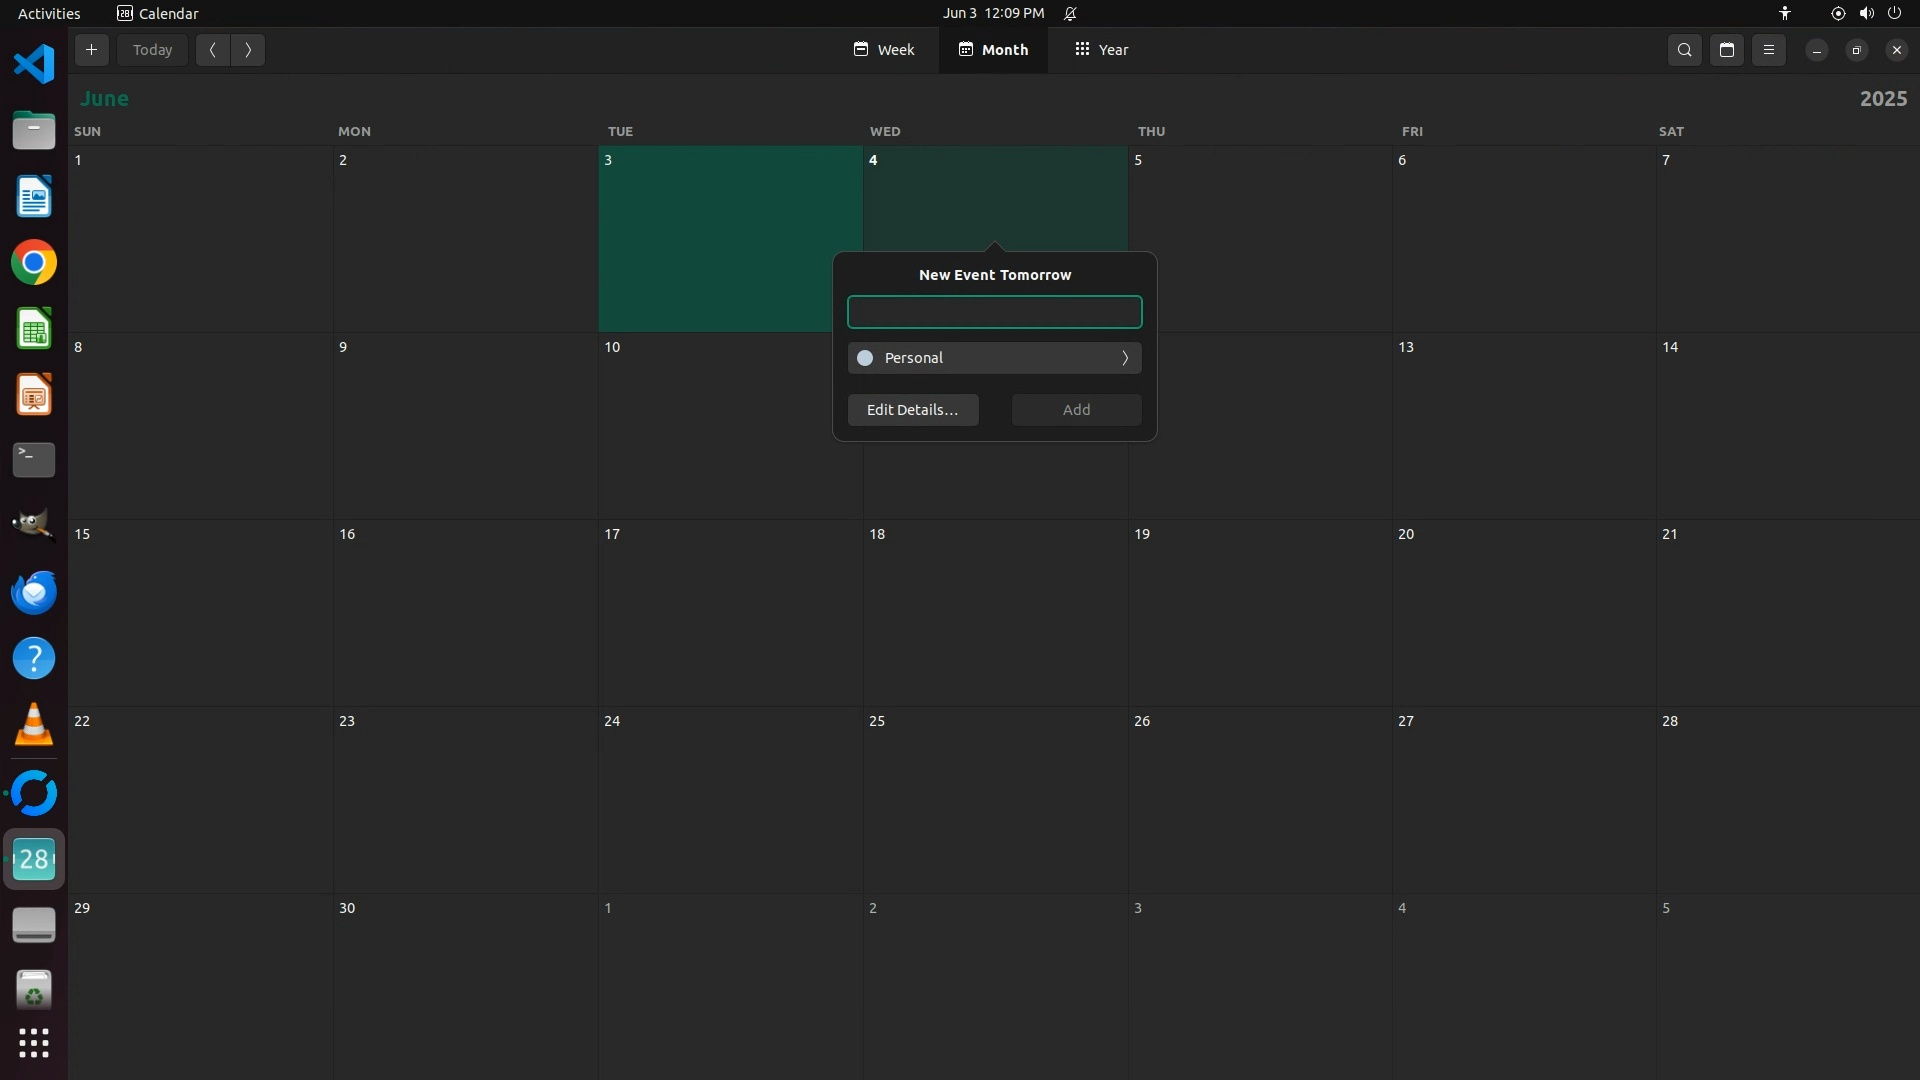Click the Edit Details… button

[x=912, y=410]
